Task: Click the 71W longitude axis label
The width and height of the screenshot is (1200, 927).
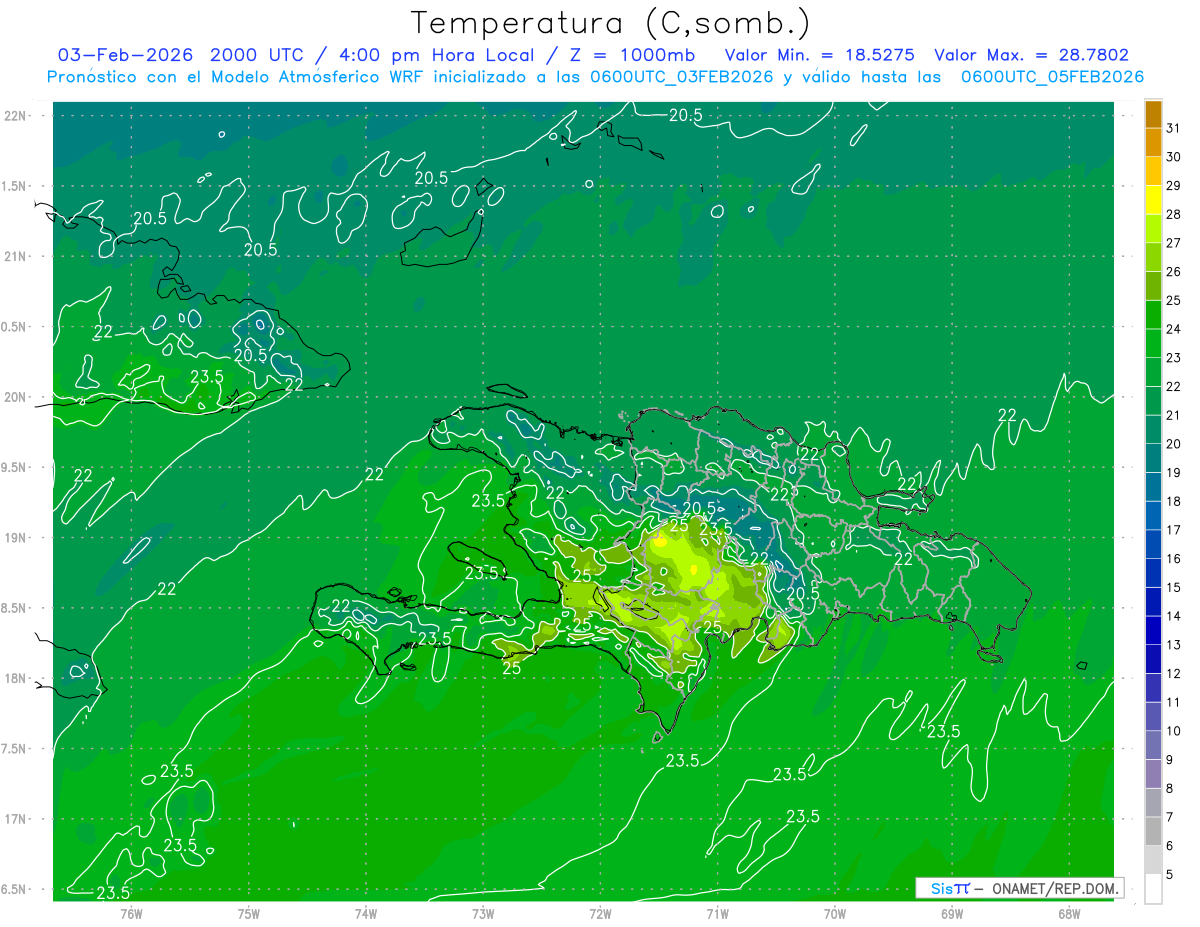Action: point(717,914)
